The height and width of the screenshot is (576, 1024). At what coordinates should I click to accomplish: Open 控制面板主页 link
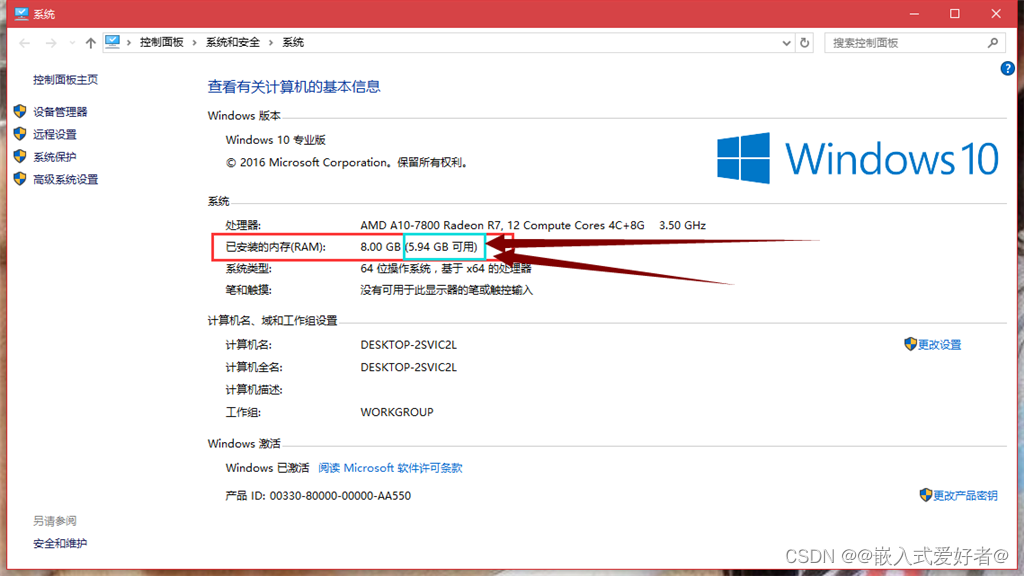[x=65, y=80]
